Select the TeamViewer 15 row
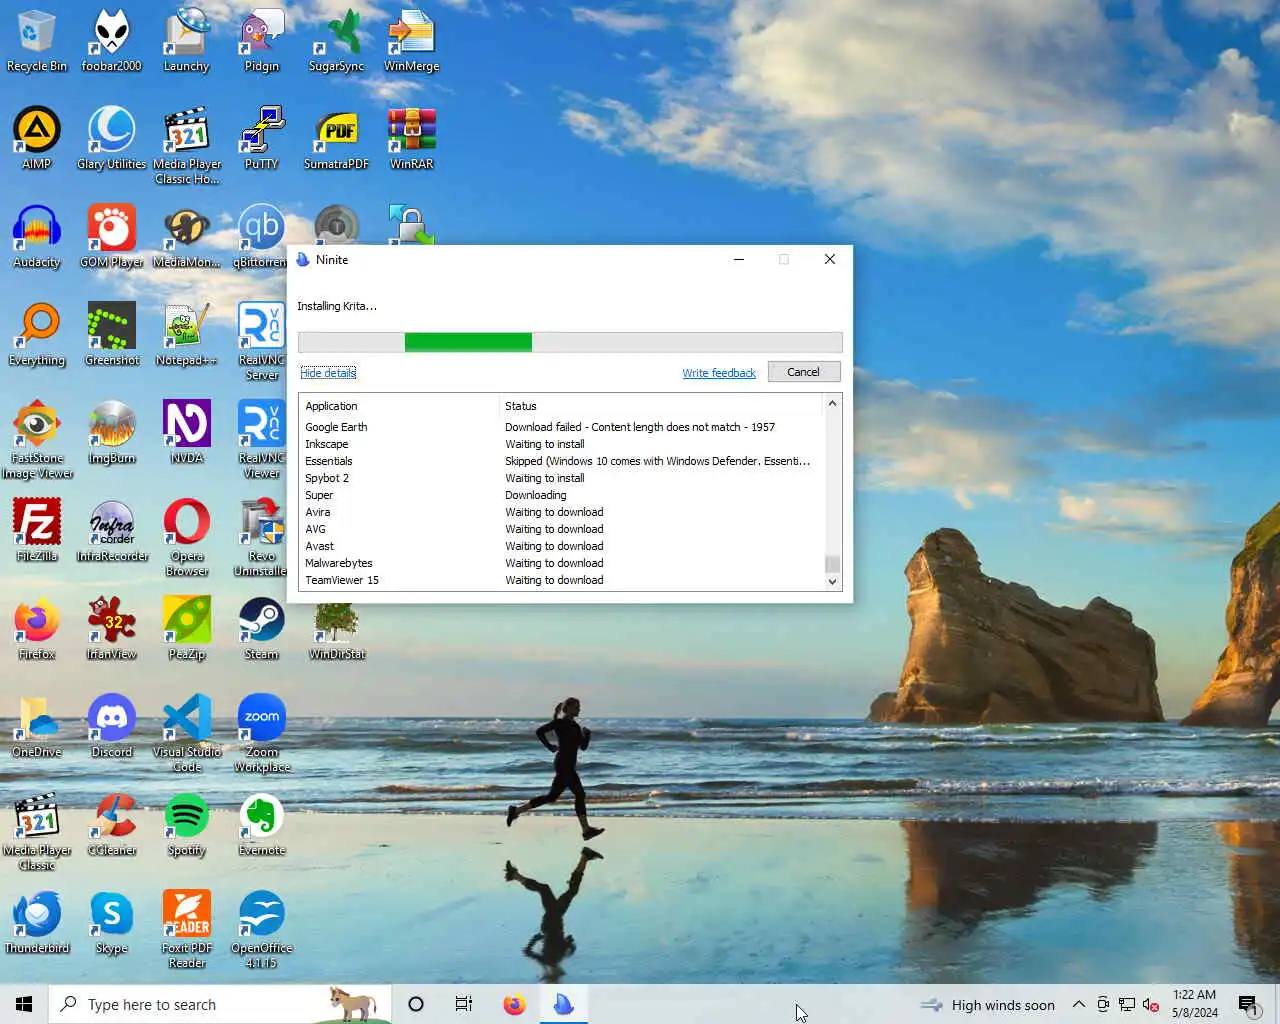Screen dimensions: 1280x1024 point(561,580)
